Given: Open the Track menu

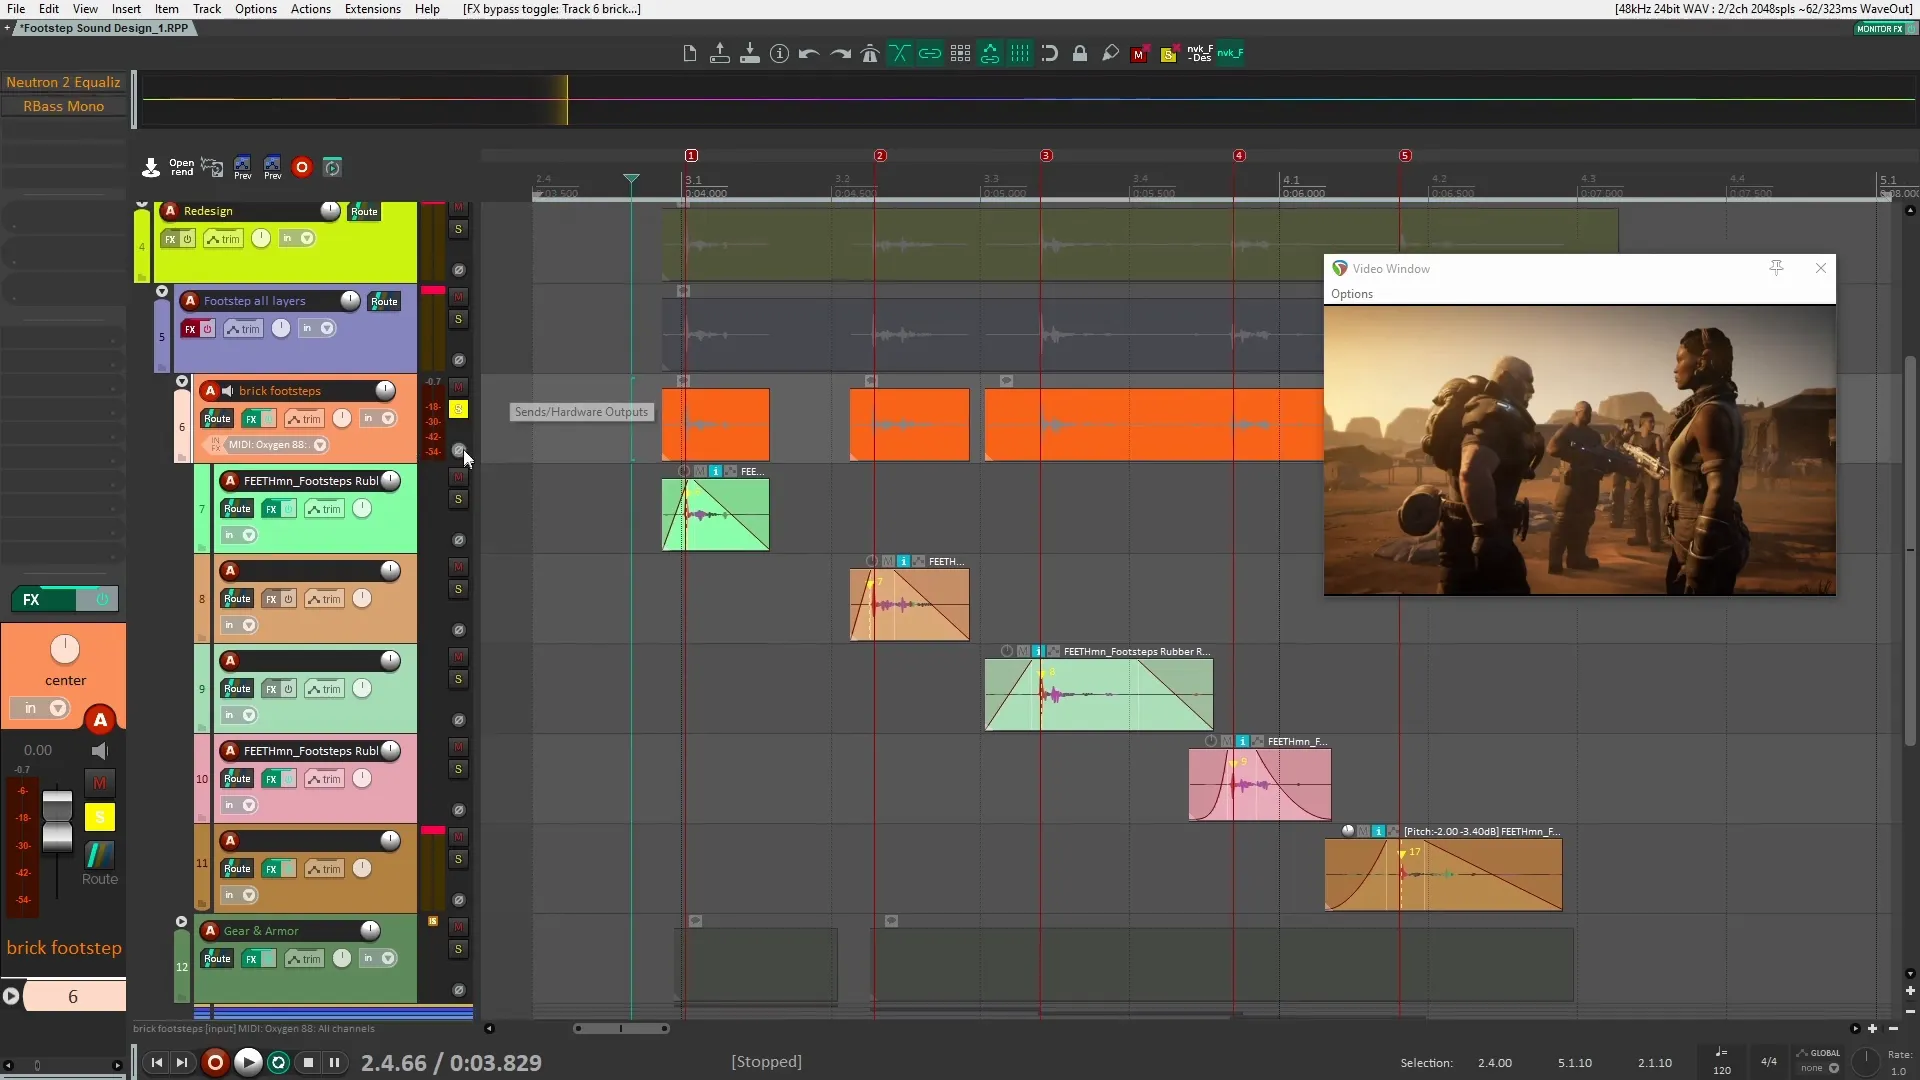Looking at the screenshot, I should pos(207,9).
